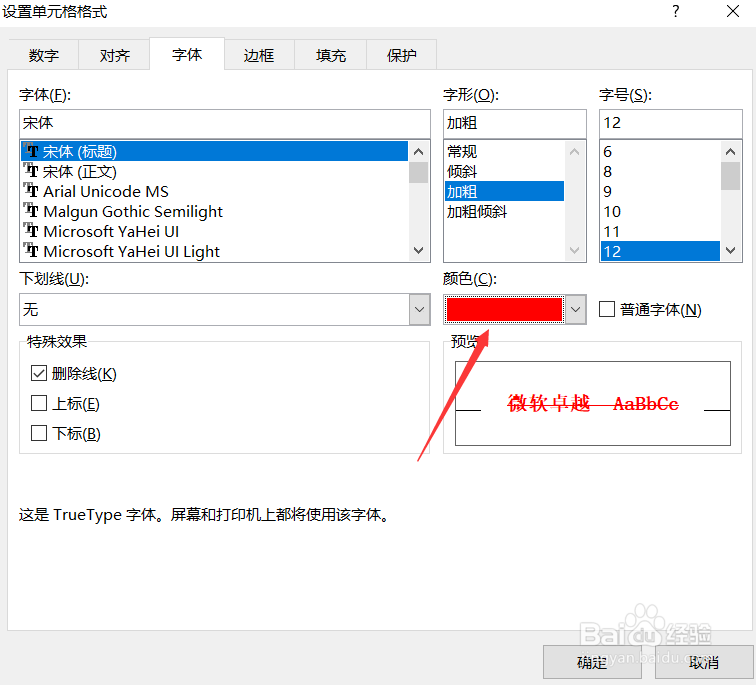Click the help question mark button
Screen dimensions: 756x685
point(676,11)
